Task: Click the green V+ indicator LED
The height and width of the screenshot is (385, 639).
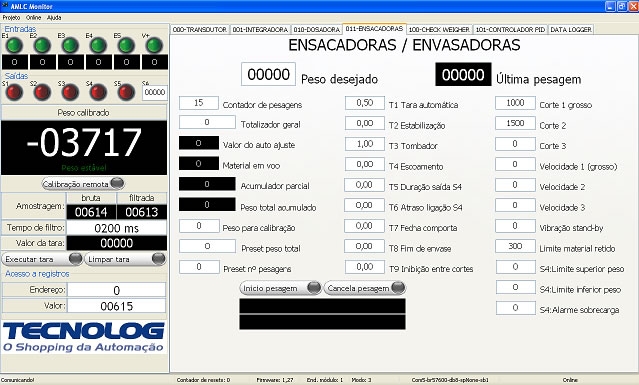Action: [154, 45]
